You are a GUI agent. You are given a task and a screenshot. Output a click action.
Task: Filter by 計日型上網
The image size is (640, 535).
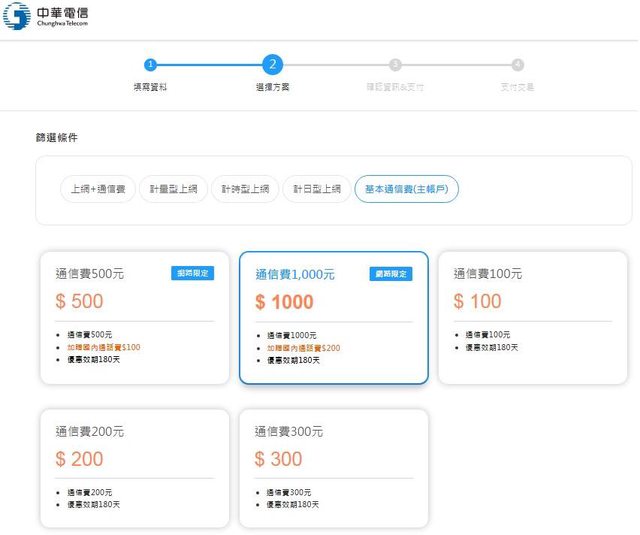point(317,189)
